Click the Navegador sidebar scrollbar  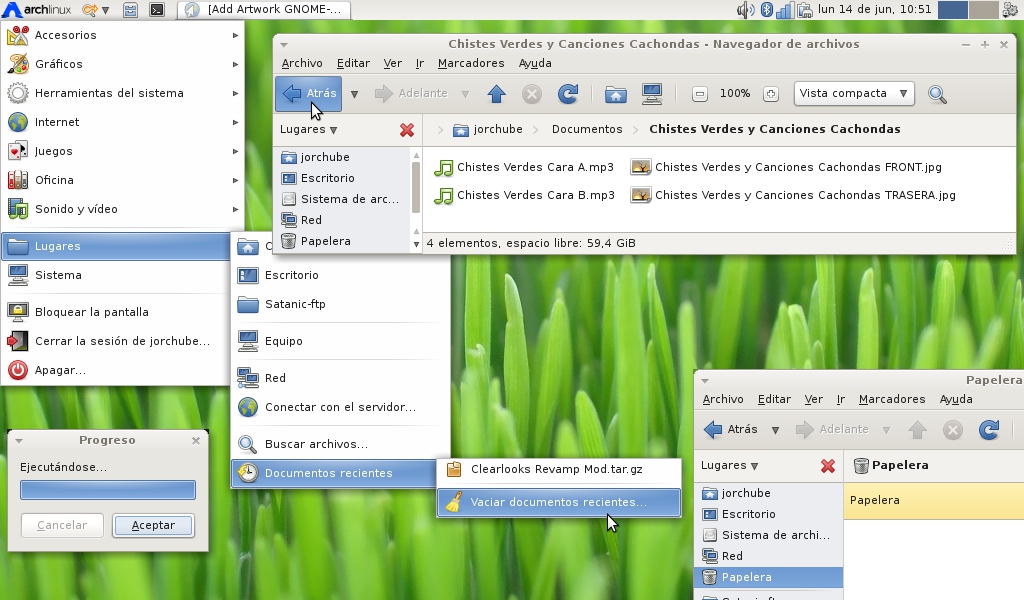click(416, 188)
